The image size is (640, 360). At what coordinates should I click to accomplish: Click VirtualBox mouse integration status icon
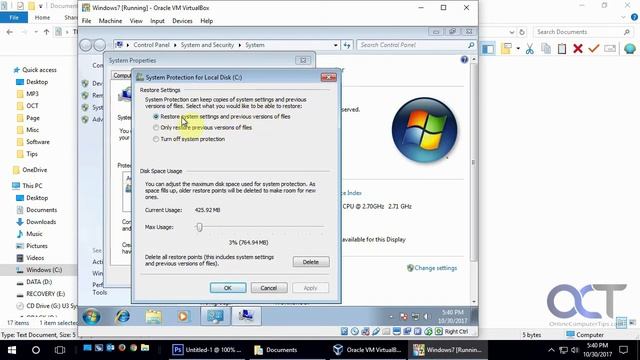point(428,331)
